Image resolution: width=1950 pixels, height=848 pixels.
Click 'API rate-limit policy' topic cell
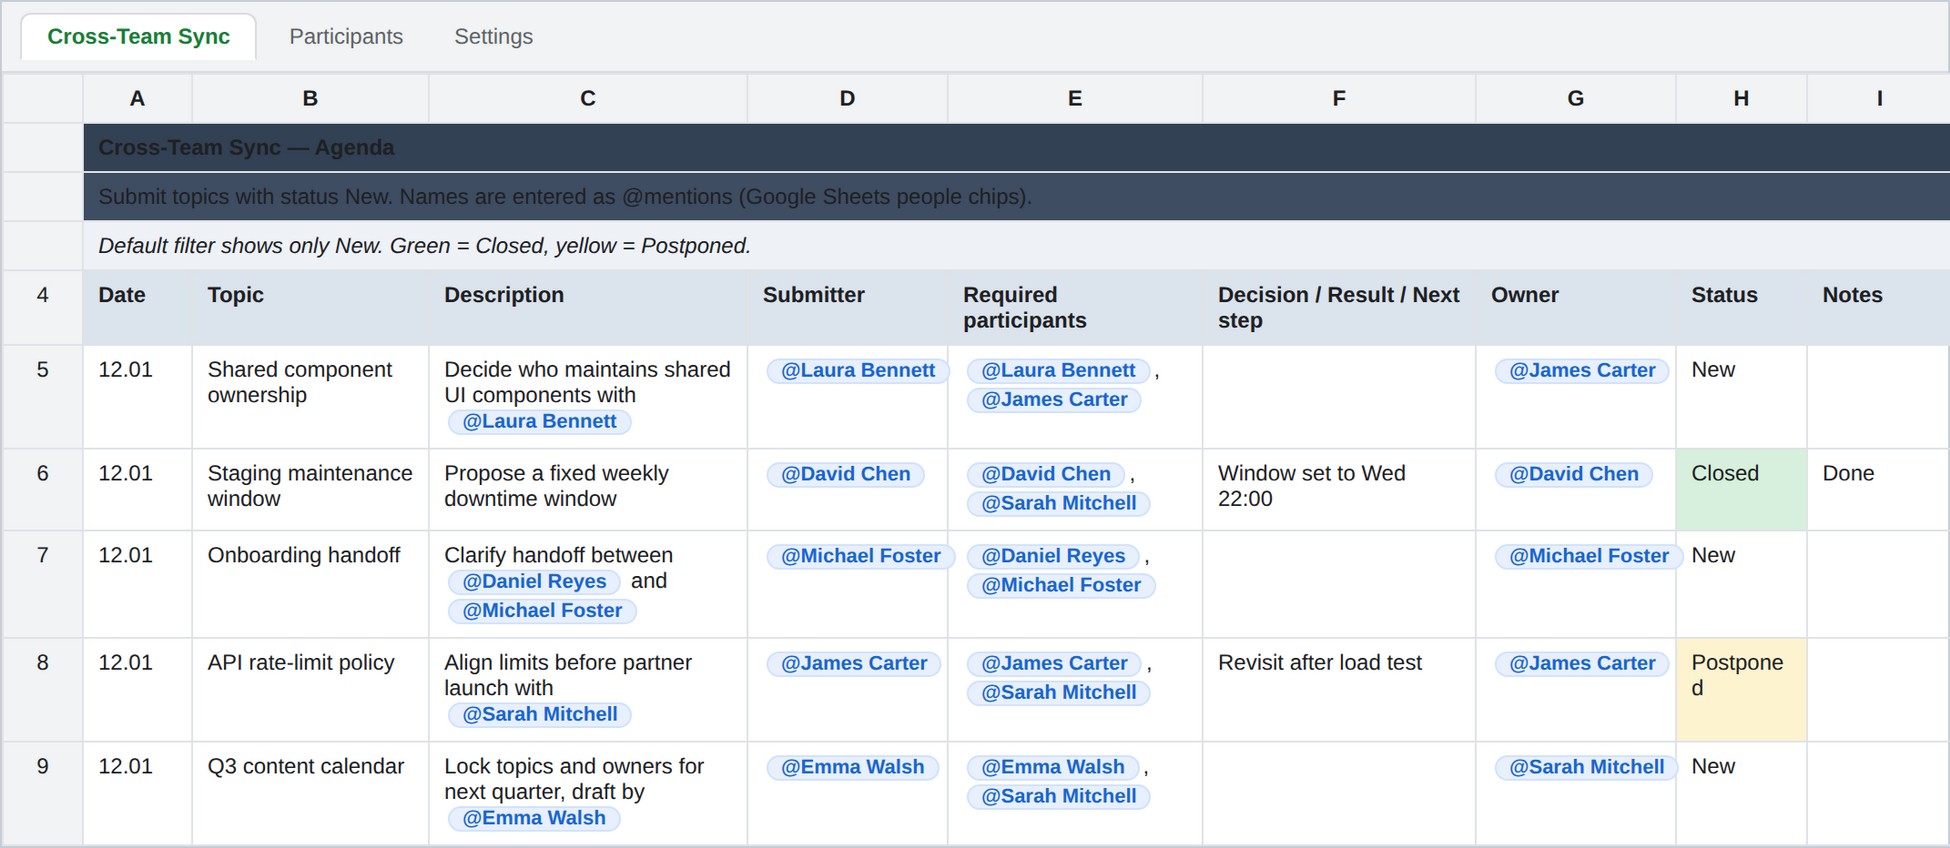tap(310, 690)
